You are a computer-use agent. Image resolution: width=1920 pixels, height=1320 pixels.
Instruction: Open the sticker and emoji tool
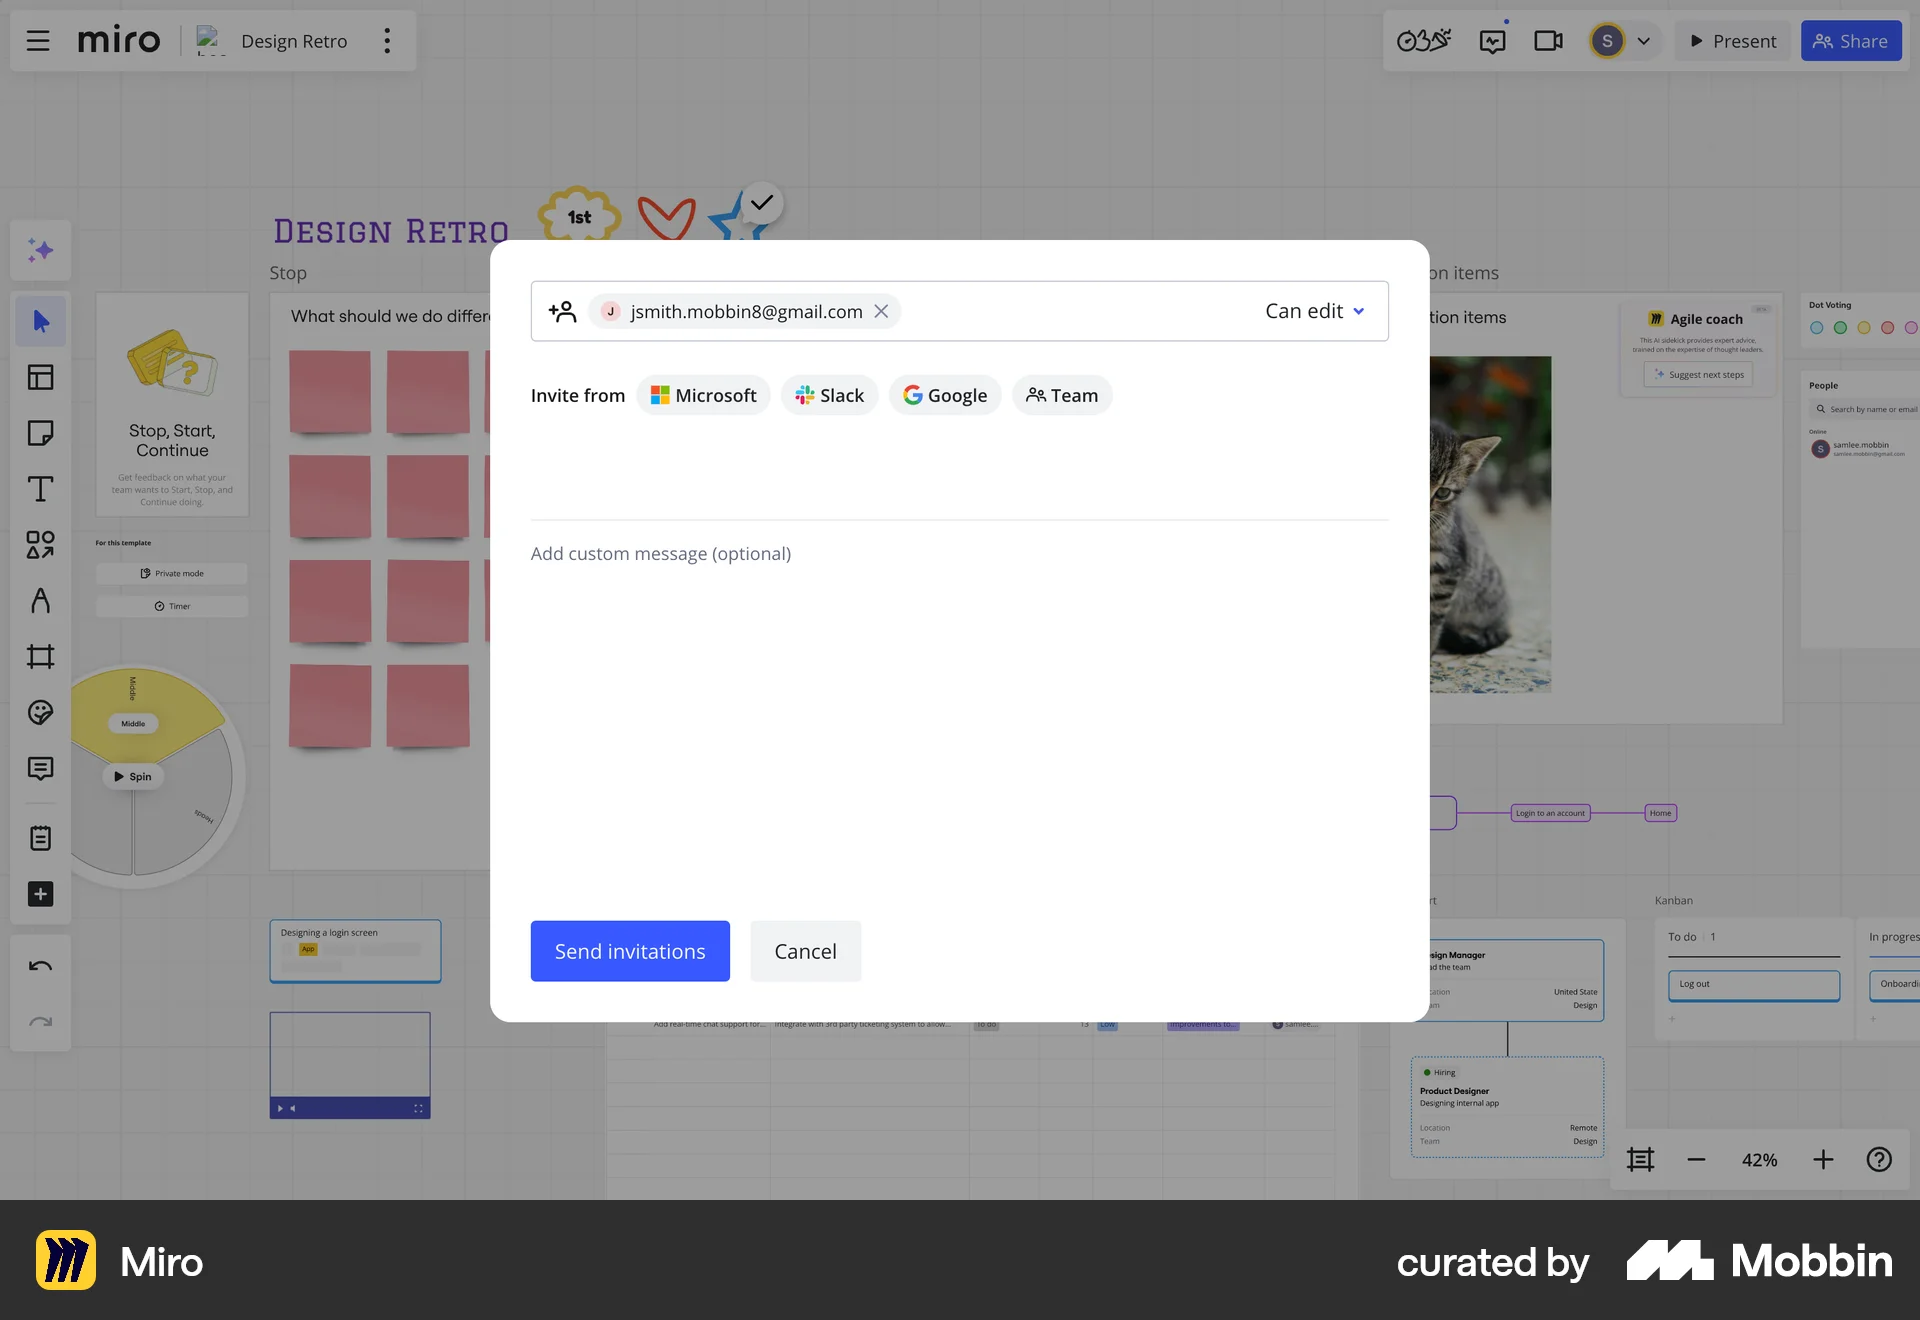40,713
